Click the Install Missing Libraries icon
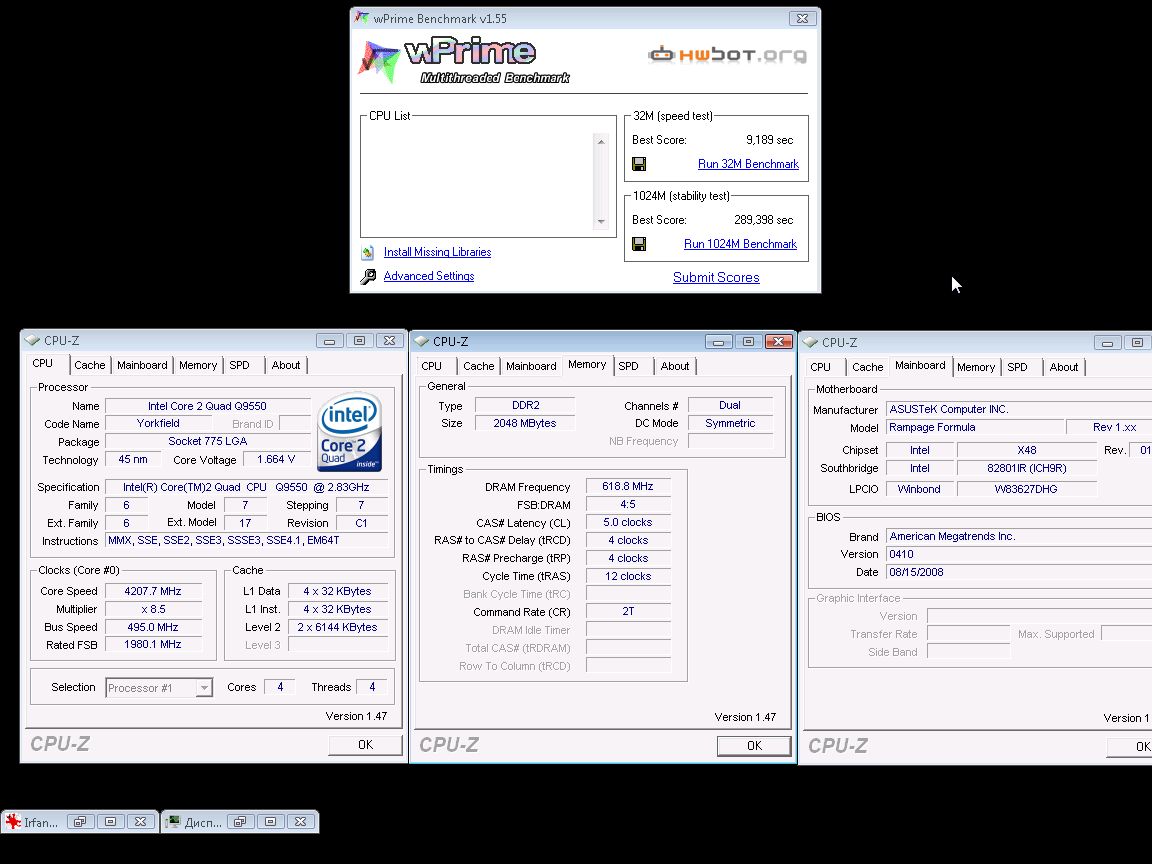The image size is (1152, 864). tap(368, 253)
